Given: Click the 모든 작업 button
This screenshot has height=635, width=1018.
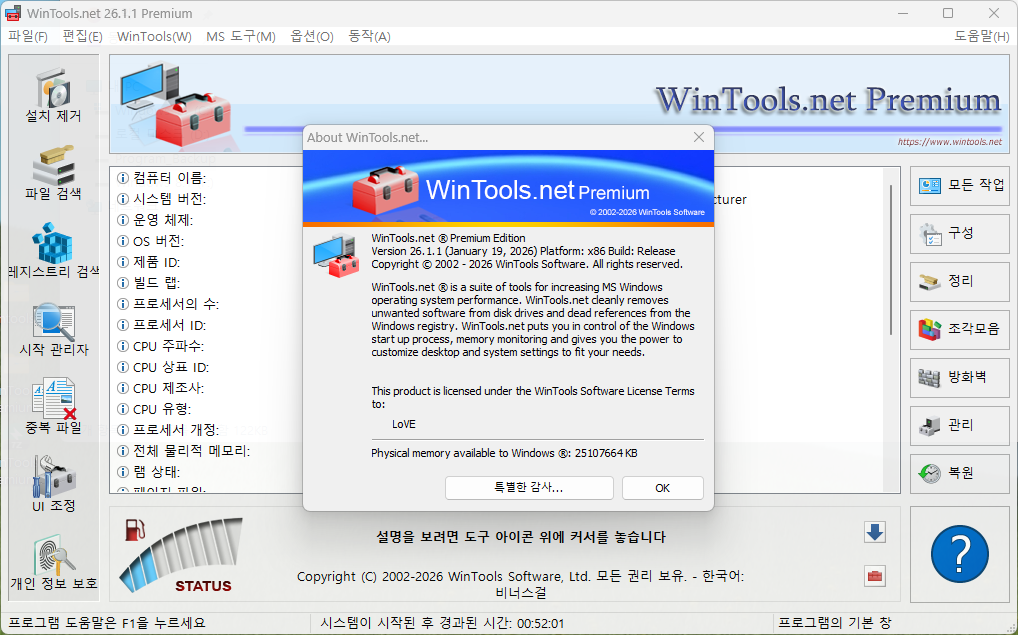Looking at the screenshot, I should (960, 186).
